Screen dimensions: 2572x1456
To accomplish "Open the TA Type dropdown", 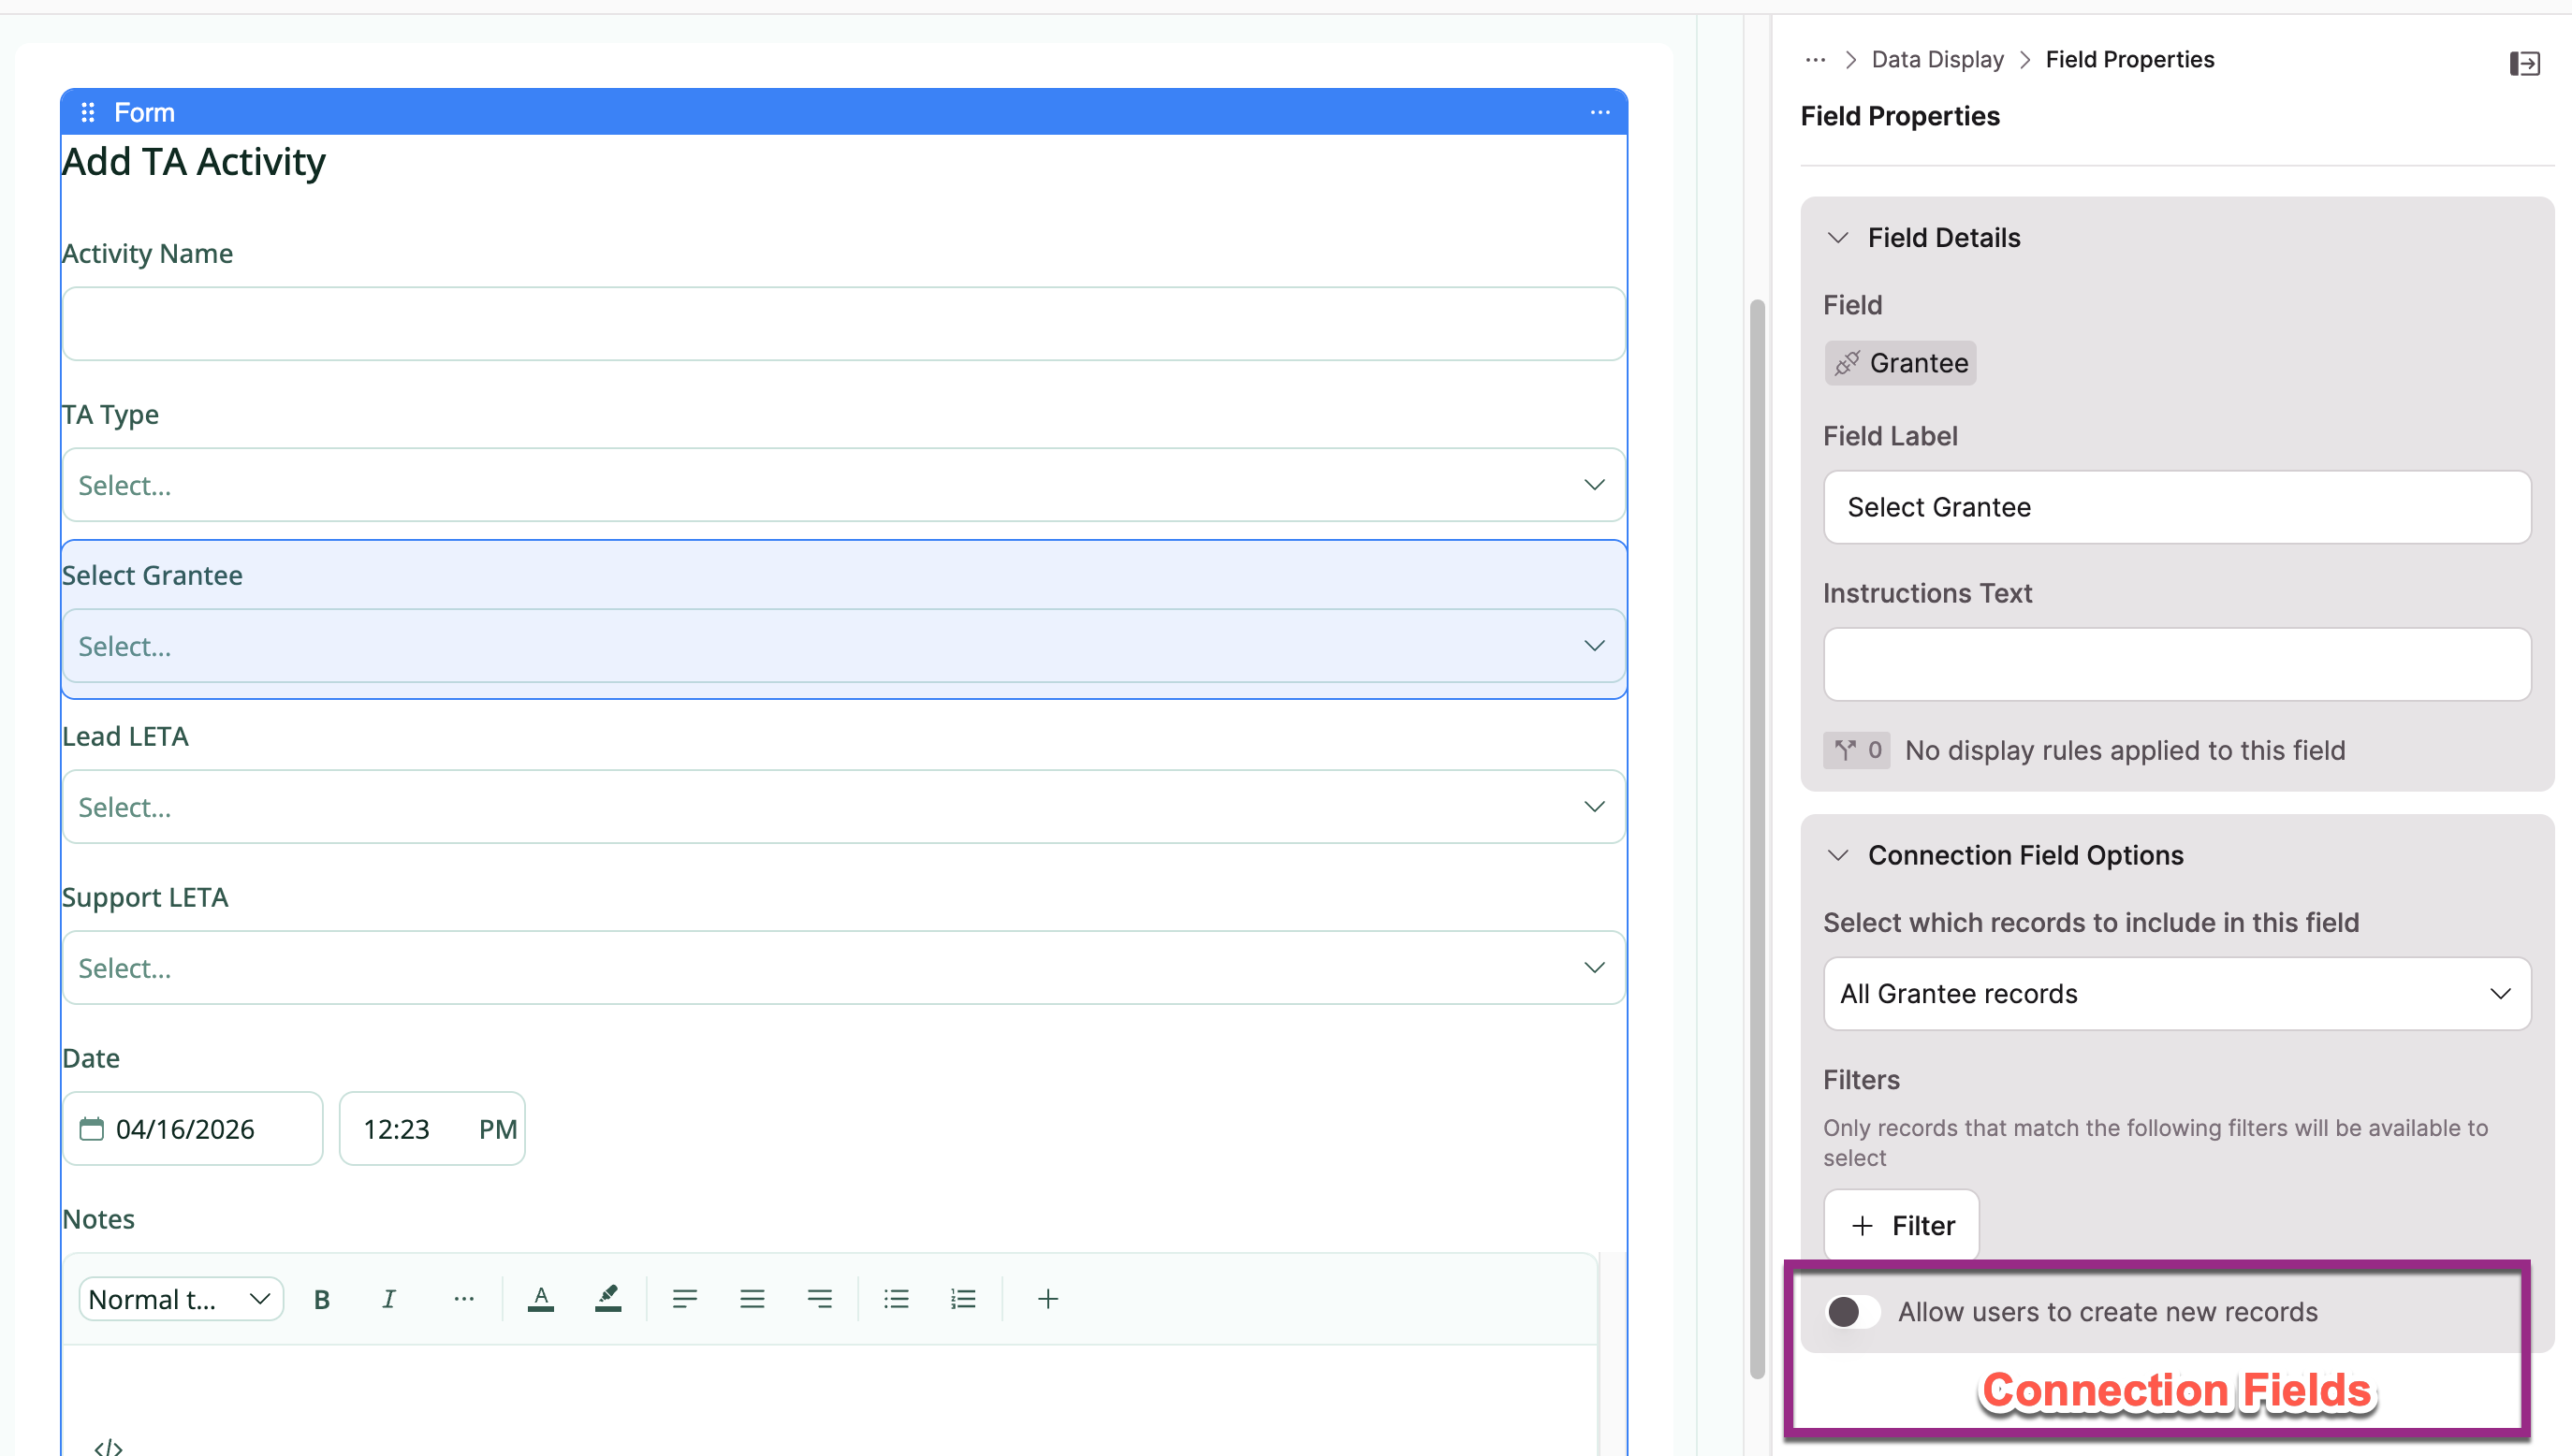I will pos(843,485).
